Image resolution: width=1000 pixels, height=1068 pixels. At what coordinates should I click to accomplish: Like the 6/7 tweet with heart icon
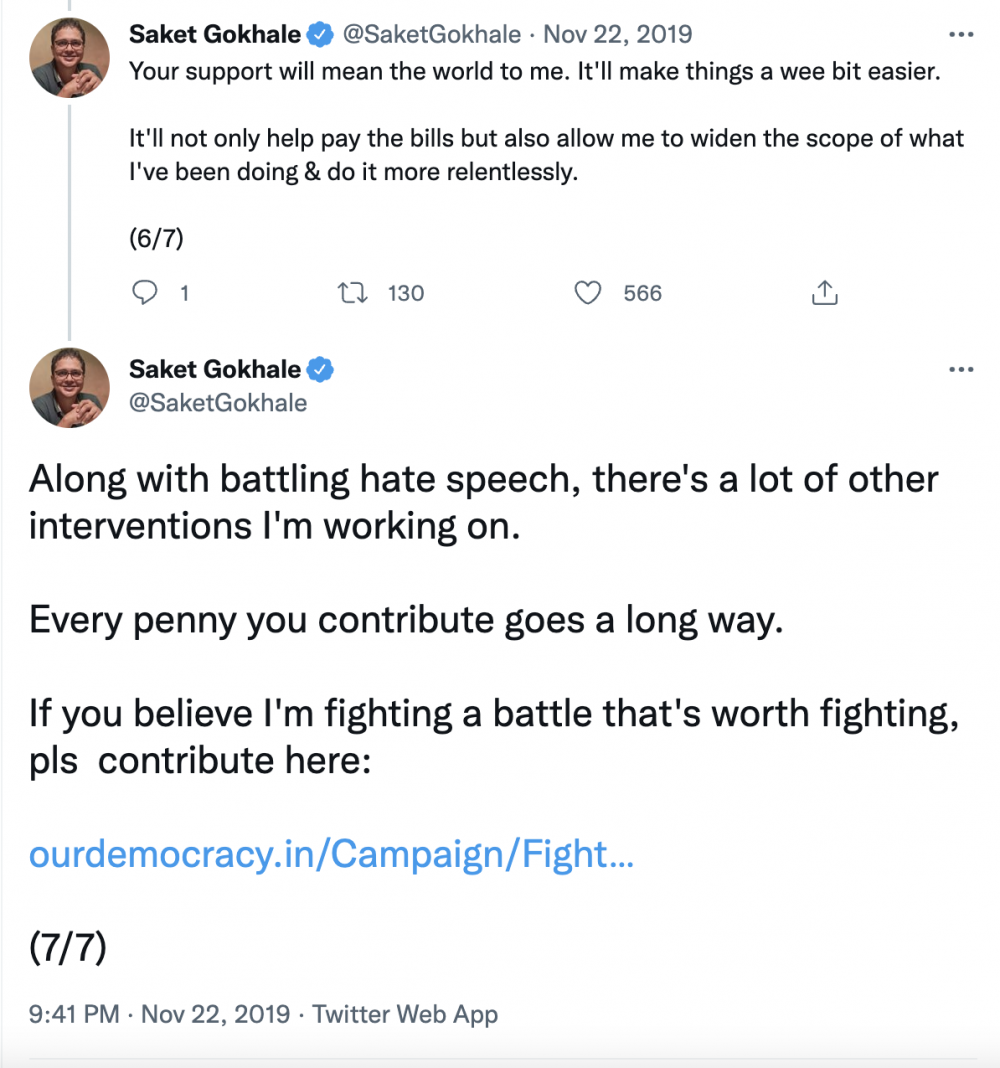589,293
